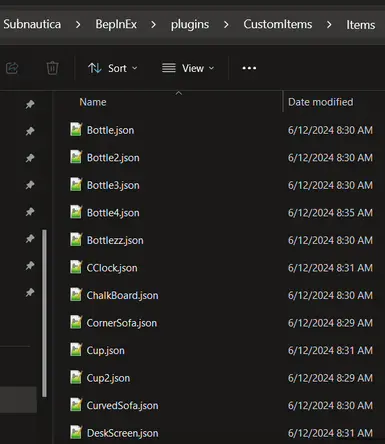Click pin icon beside Bottle.json row
385x444 pixels.
[x=30, y=131]
